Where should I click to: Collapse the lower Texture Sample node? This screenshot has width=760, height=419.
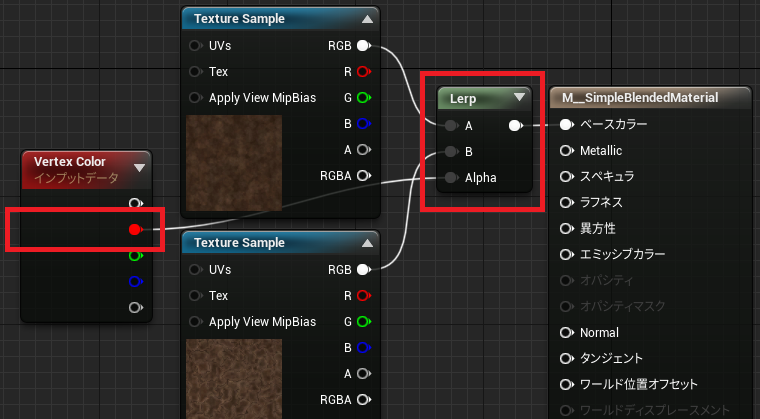coord(367,243)
